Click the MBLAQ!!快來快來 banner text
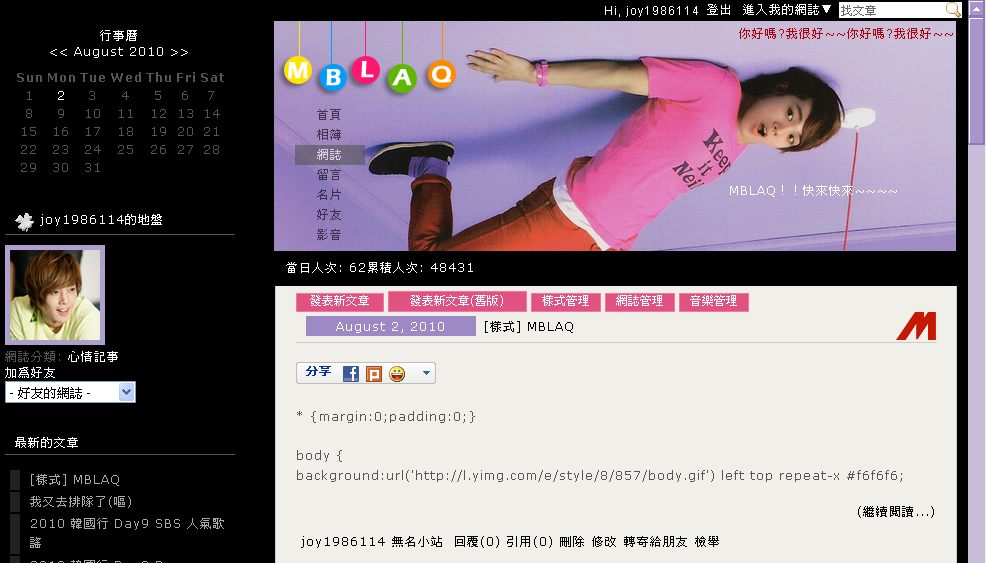 click(x=813, y=191)
